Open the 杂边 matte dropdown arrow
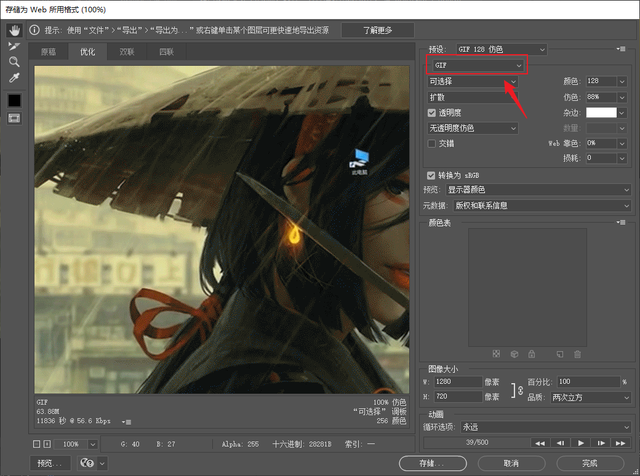 click(622, 113)
